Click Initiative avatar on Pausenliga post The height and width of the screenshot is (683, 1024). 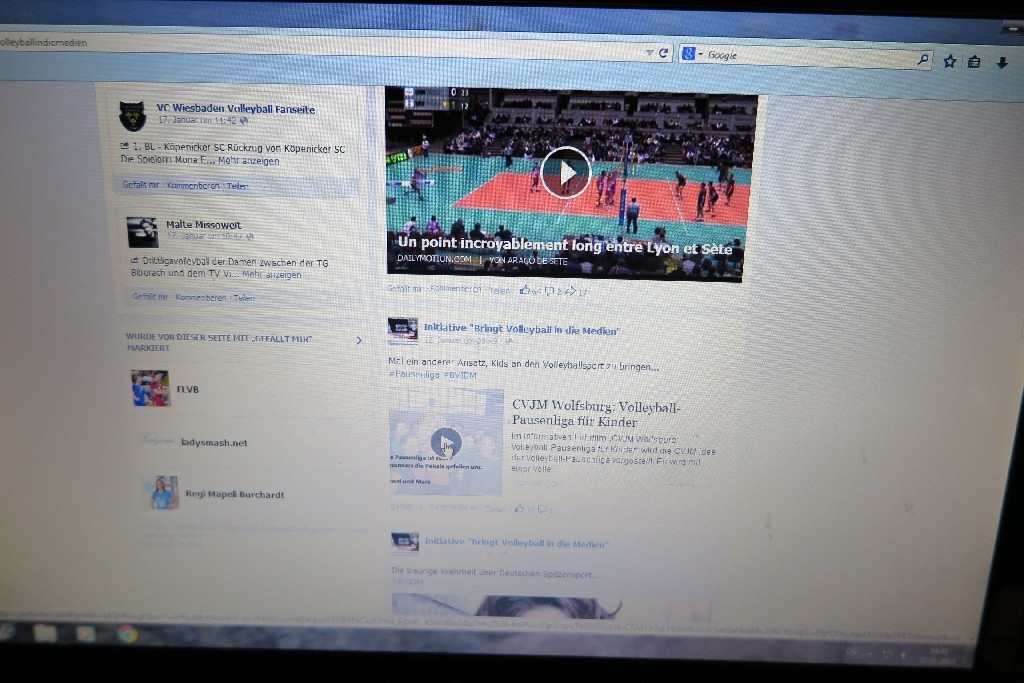pos(403,331)
